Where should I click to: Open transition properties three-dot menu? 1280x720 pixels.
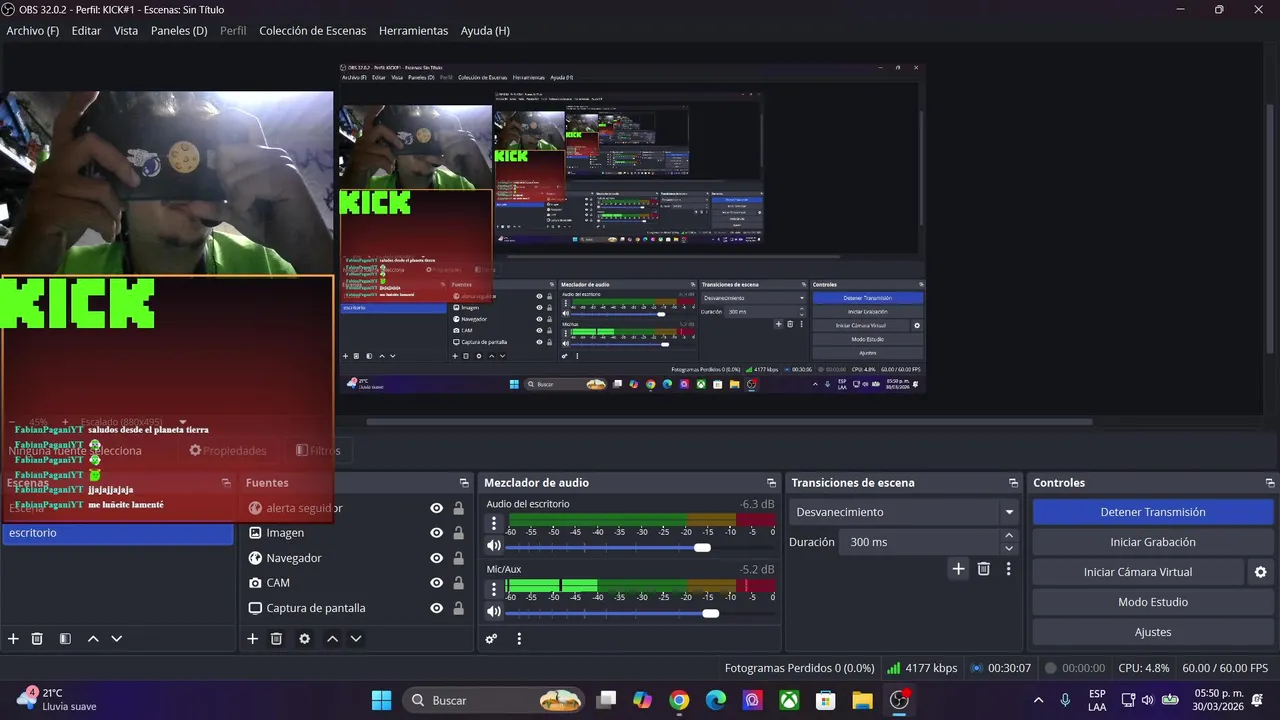click(1008, 569)
